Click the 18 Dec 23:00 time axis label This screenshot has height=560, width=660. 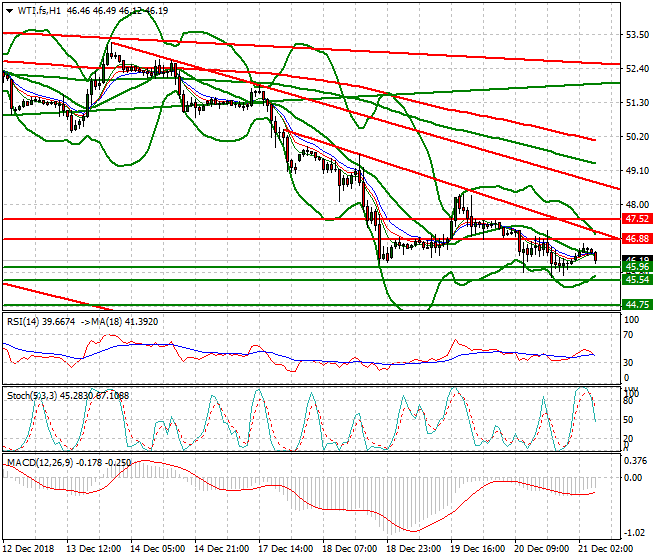click(x=413, y=549)
